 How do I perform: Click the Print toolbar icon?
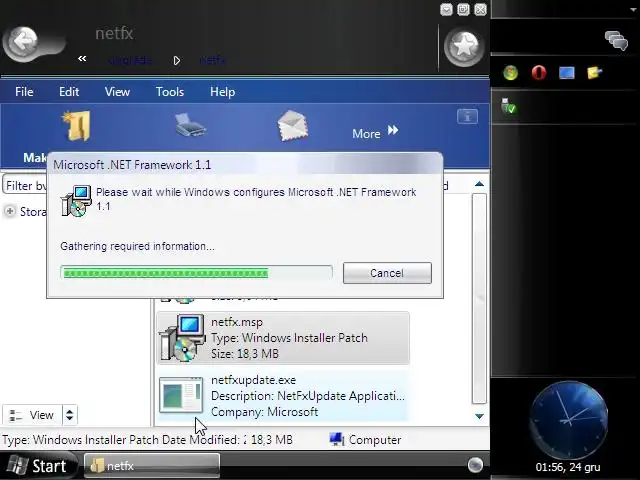[x=190, y=126]
